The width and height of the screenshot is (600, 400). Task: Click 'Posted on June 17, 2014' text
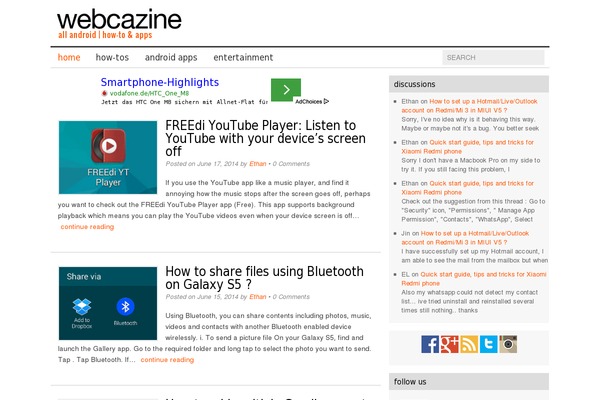(202, 164)
